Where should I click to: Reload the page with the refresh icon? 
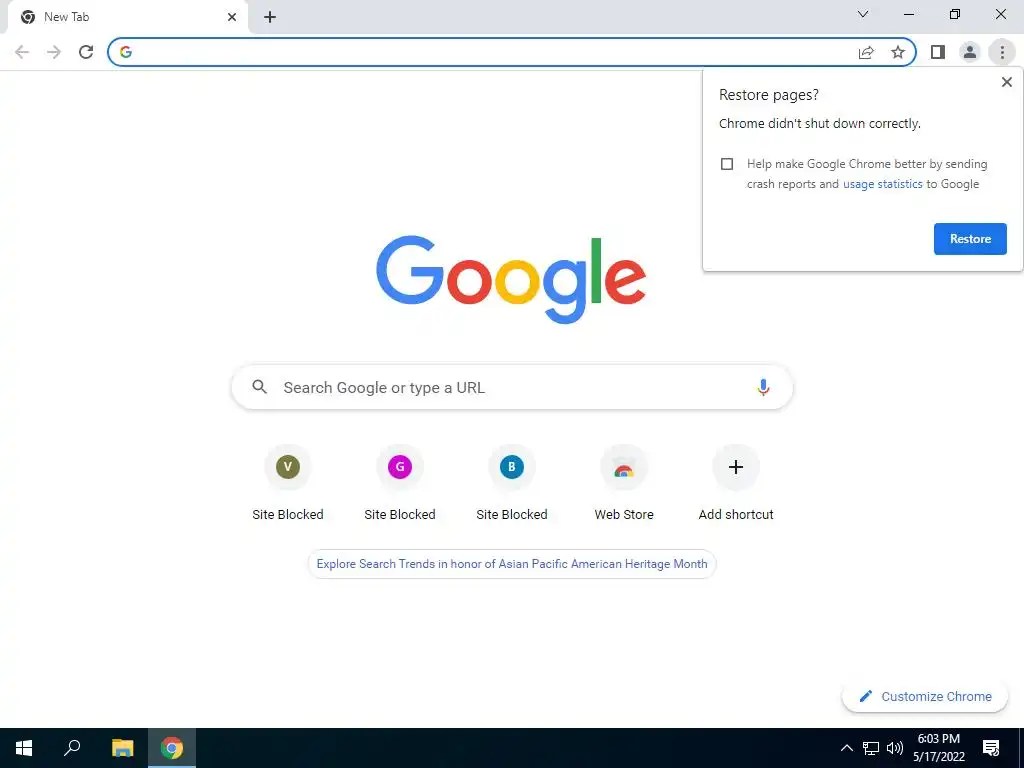click(x=86, y=52)
